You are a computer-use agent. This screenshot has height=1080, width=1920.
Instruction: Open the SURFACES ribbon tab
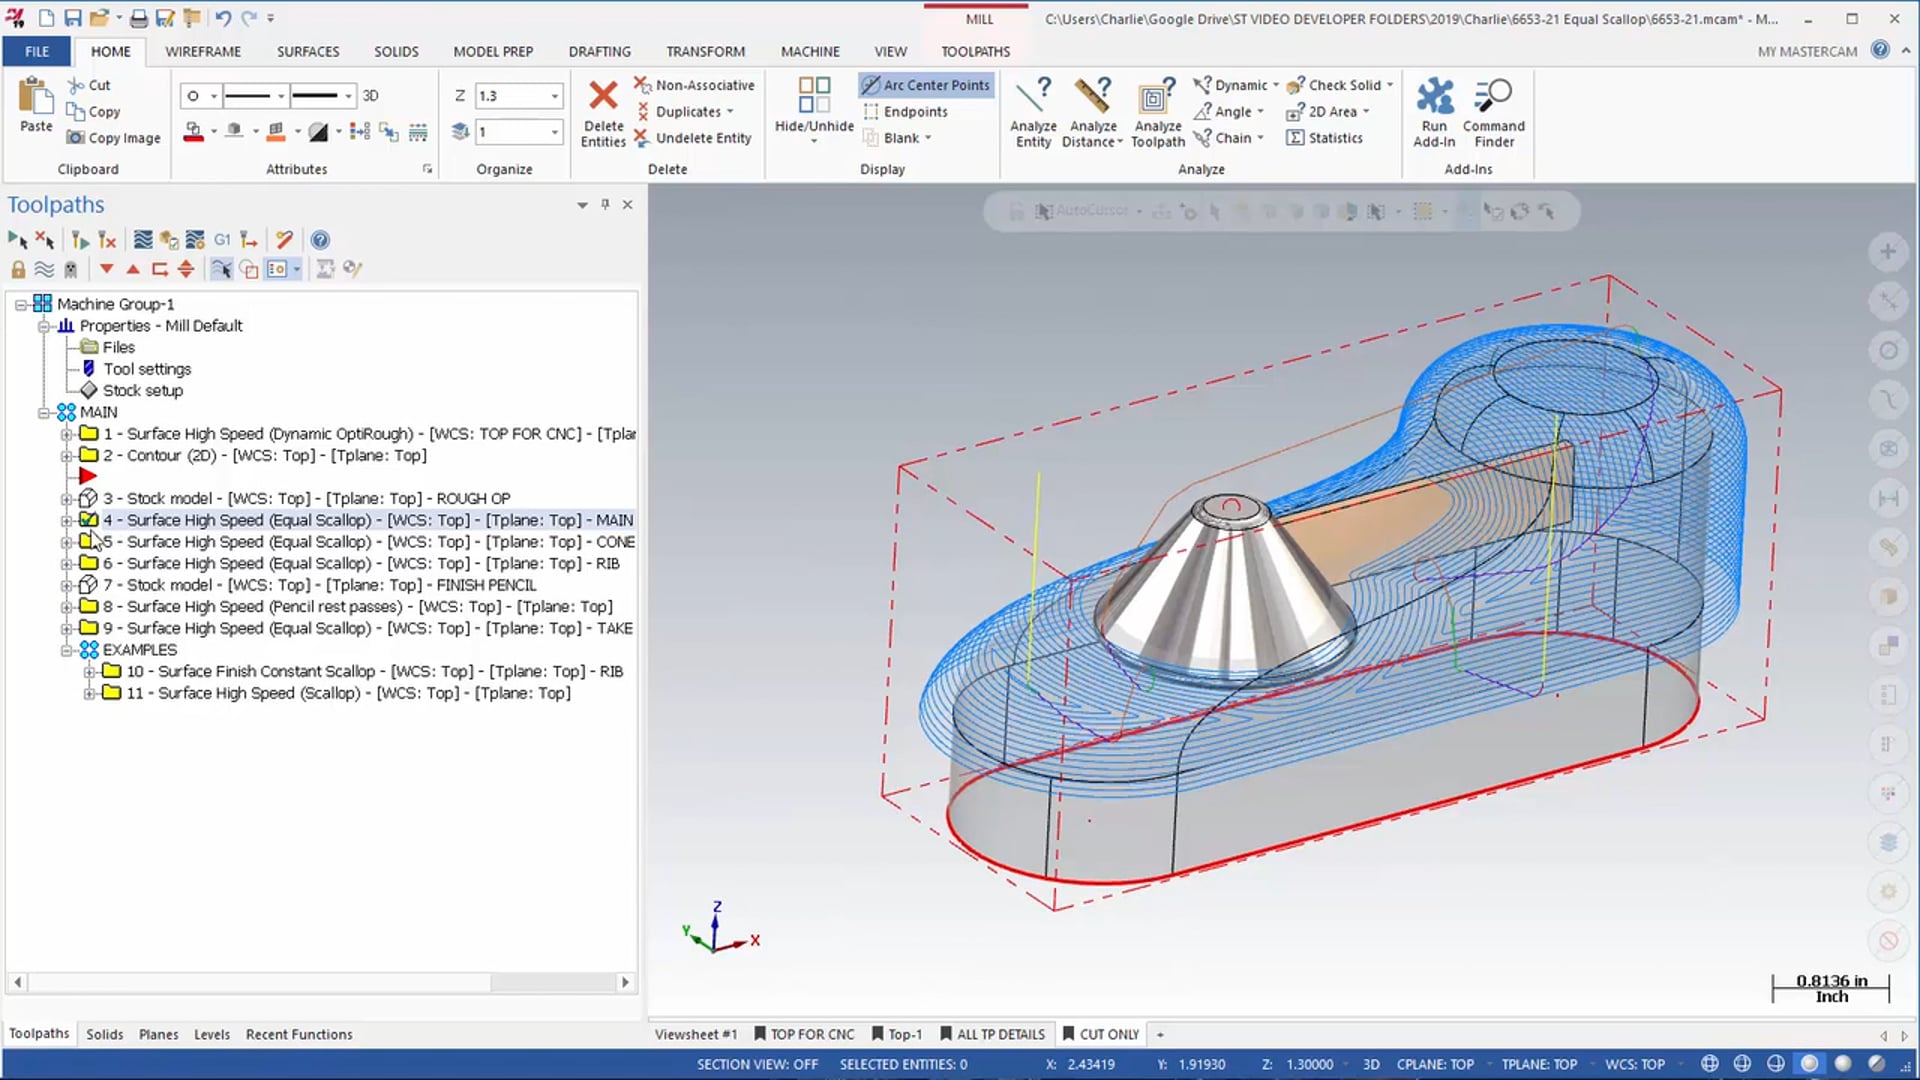307,51
